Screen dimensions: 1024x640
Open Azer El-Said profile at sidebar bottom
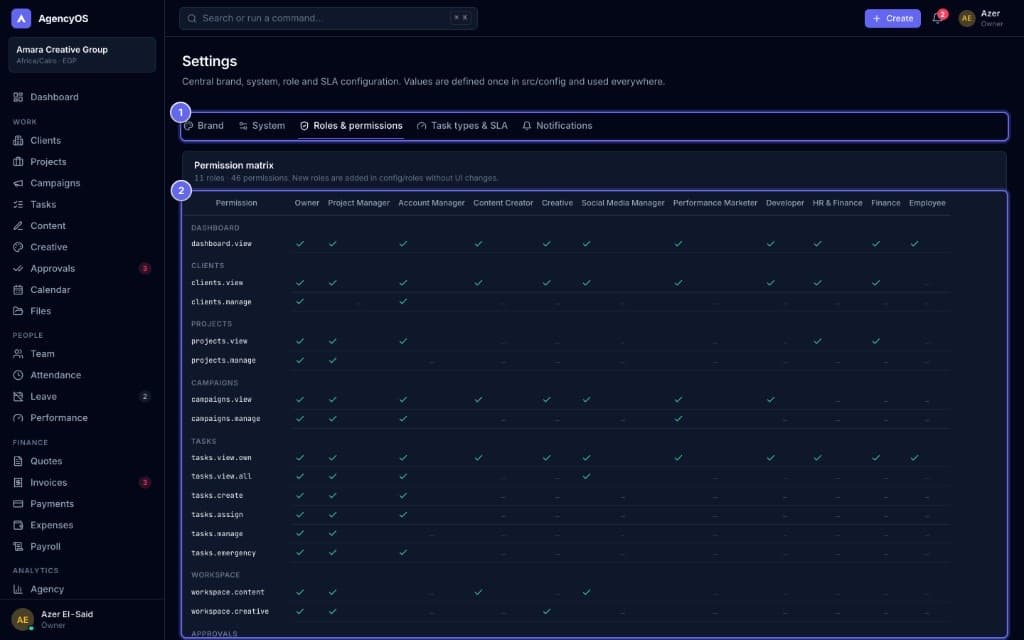[x=82, y=620]
